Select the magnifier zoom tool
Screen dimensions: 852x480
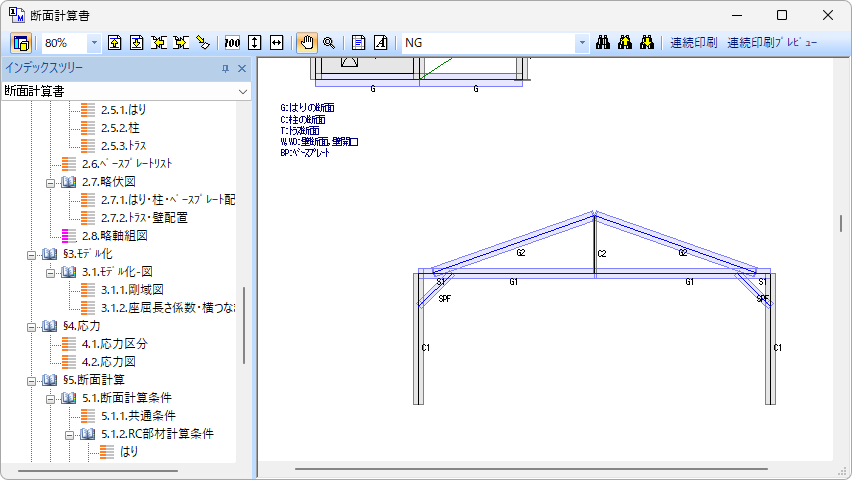(328, 43)
